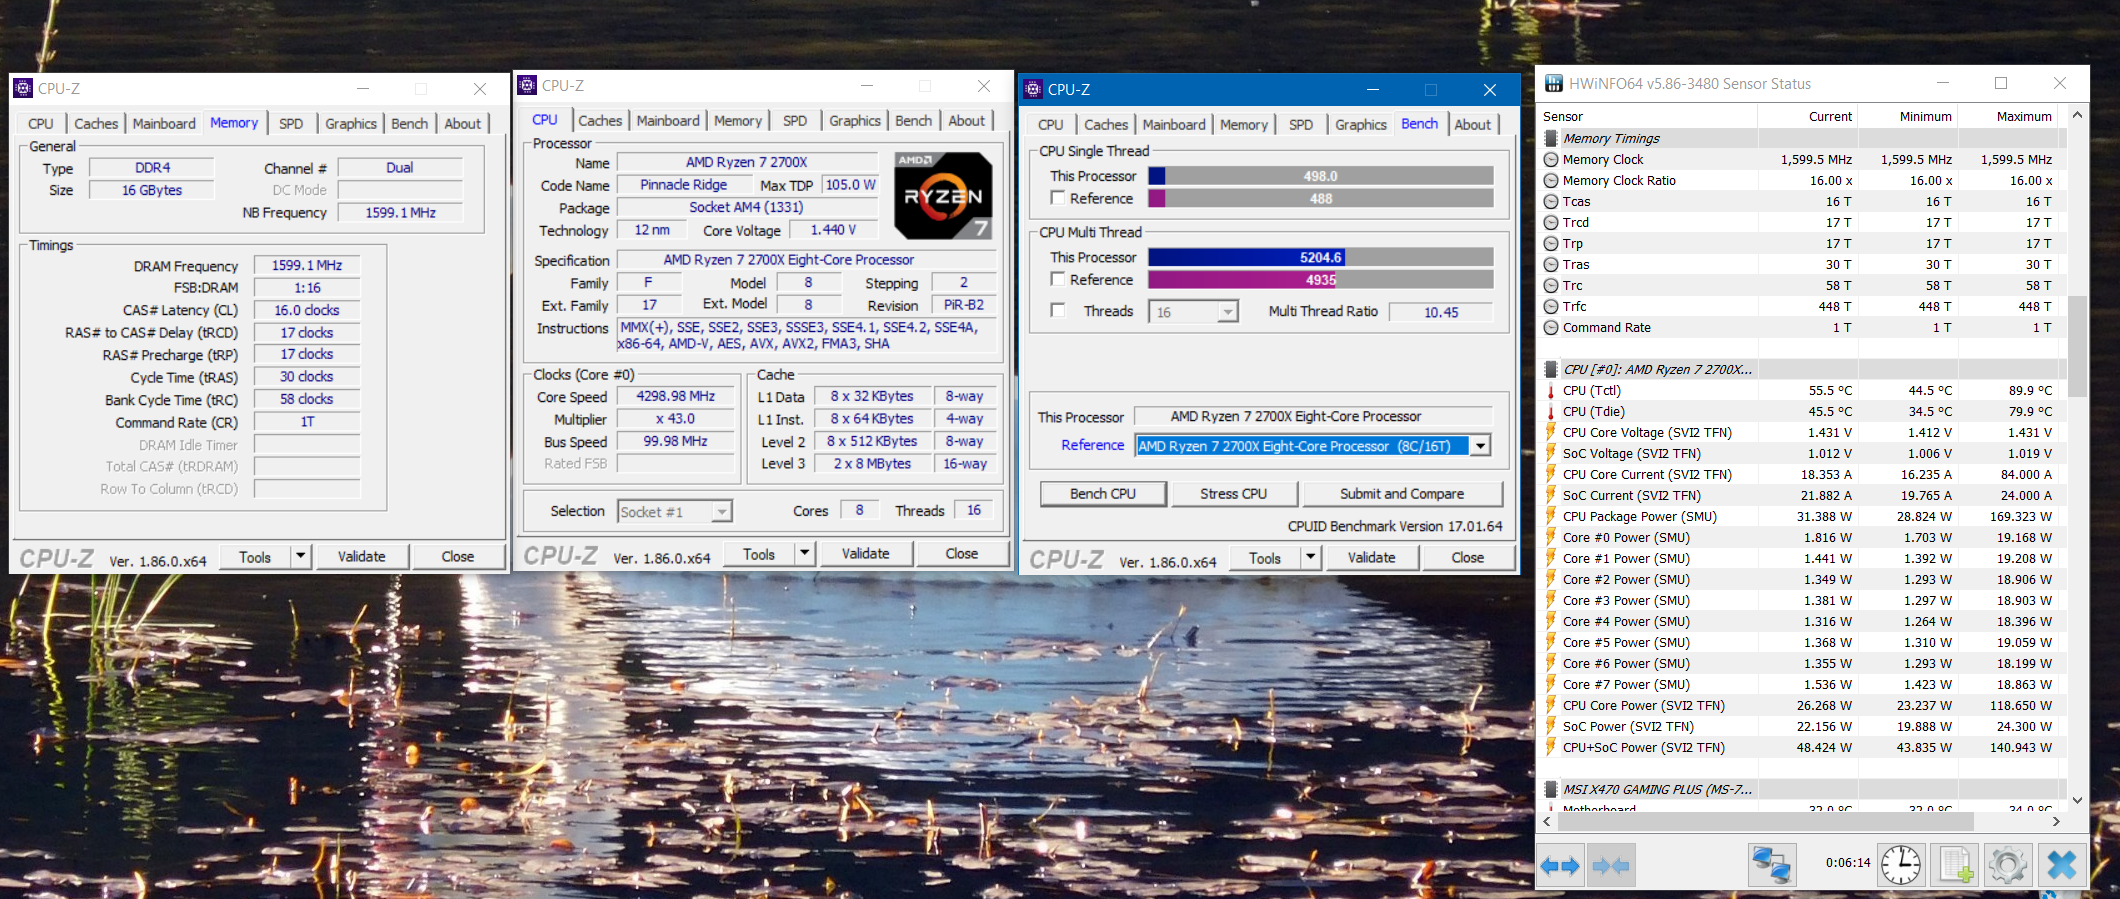Open HWiNFO sensor settings gear icon

[x=2007, y=866]
